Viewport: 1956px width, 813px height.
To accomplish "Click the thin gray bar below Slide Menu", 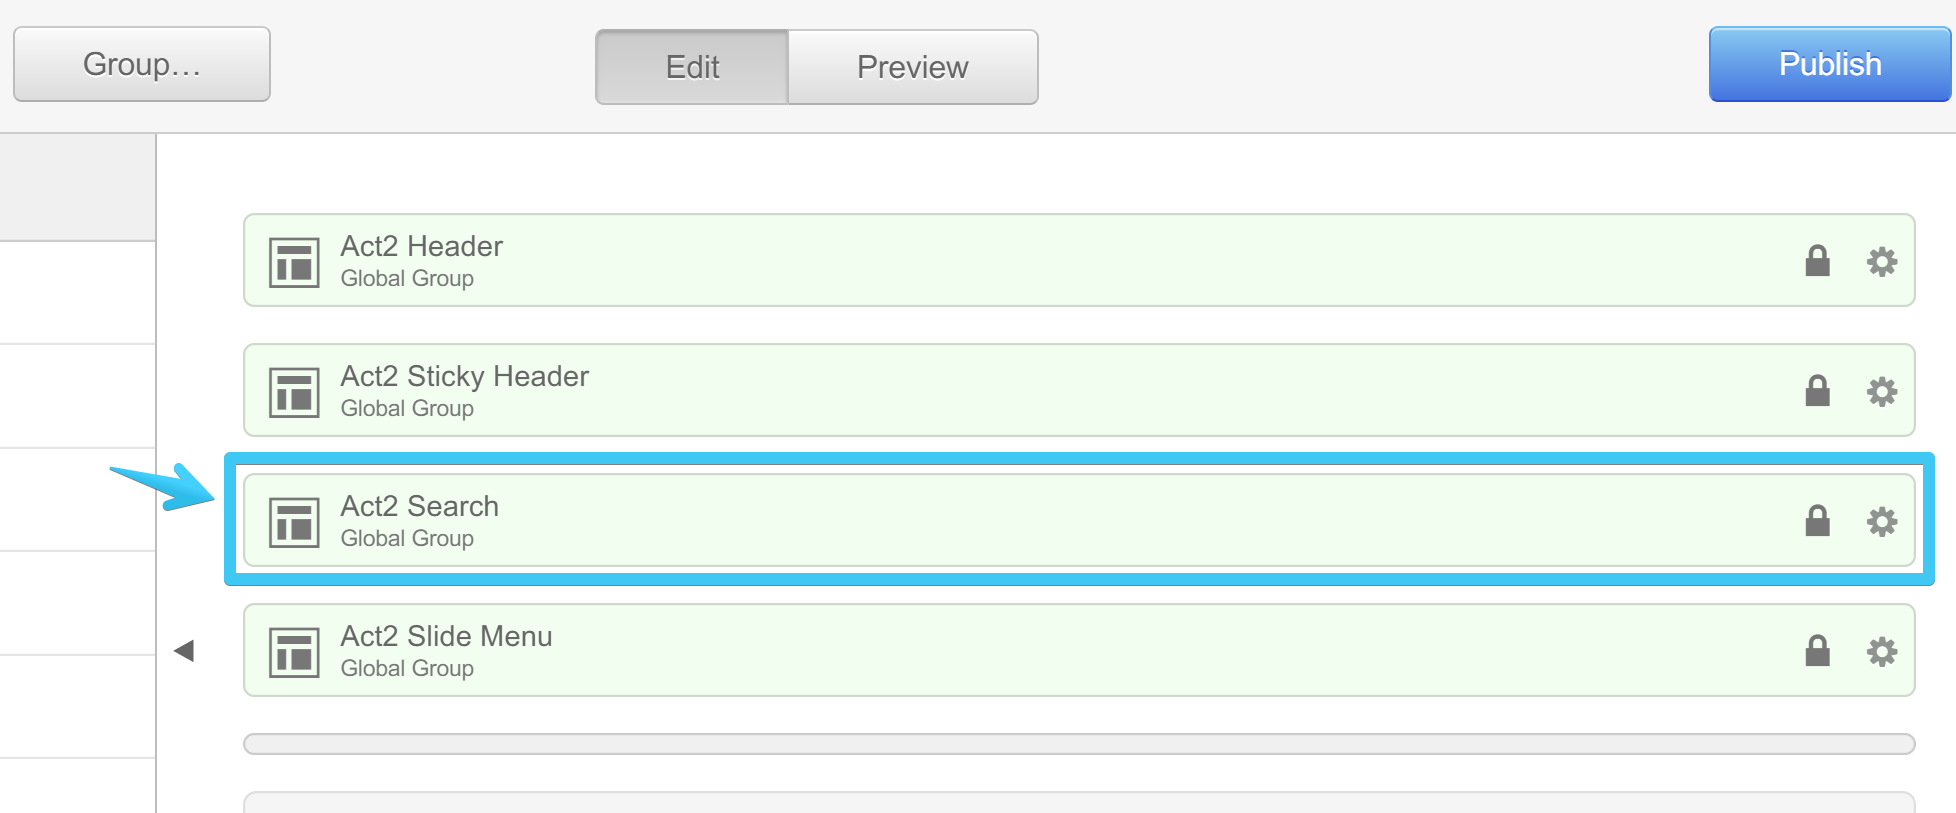I will [x=1078, y=744].
